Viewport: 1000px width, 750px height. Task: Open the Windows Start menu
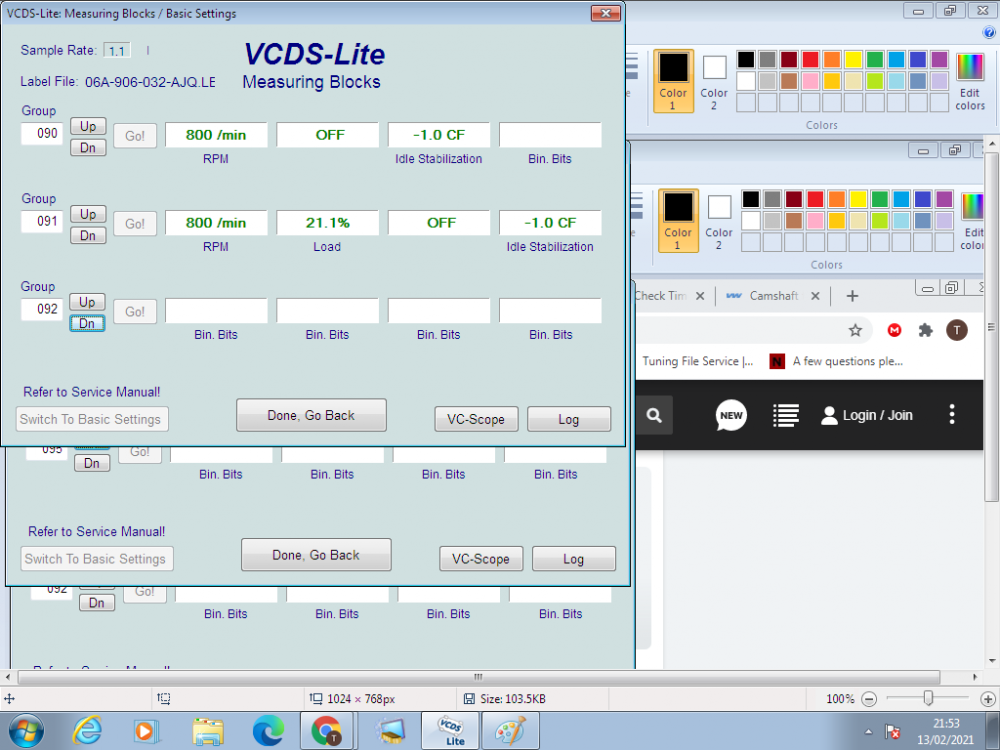(26, 731)
